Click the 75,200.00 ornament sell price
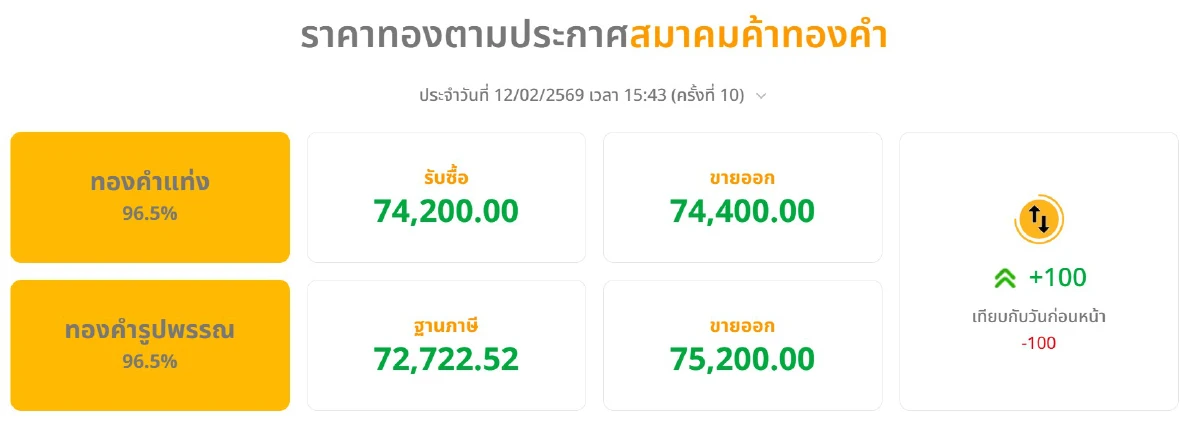This screenshot has width=1200, height=432. (x=742, y=358)
